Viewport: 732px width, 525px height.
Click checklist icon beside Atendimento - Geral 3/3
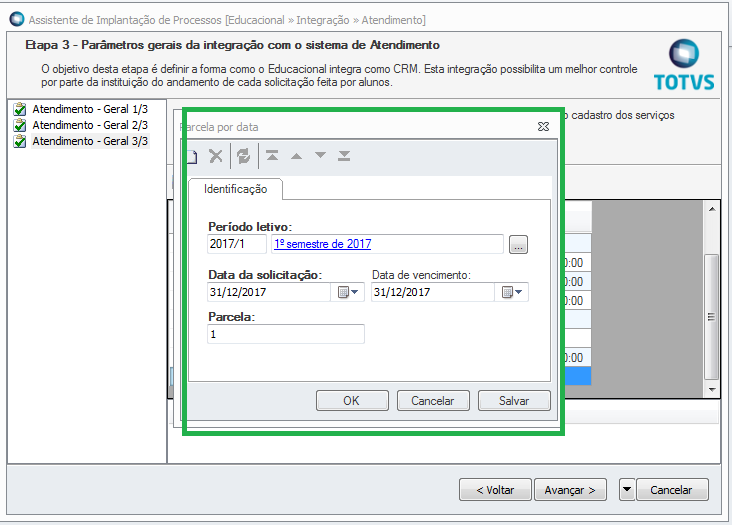(x=20, y=141)
